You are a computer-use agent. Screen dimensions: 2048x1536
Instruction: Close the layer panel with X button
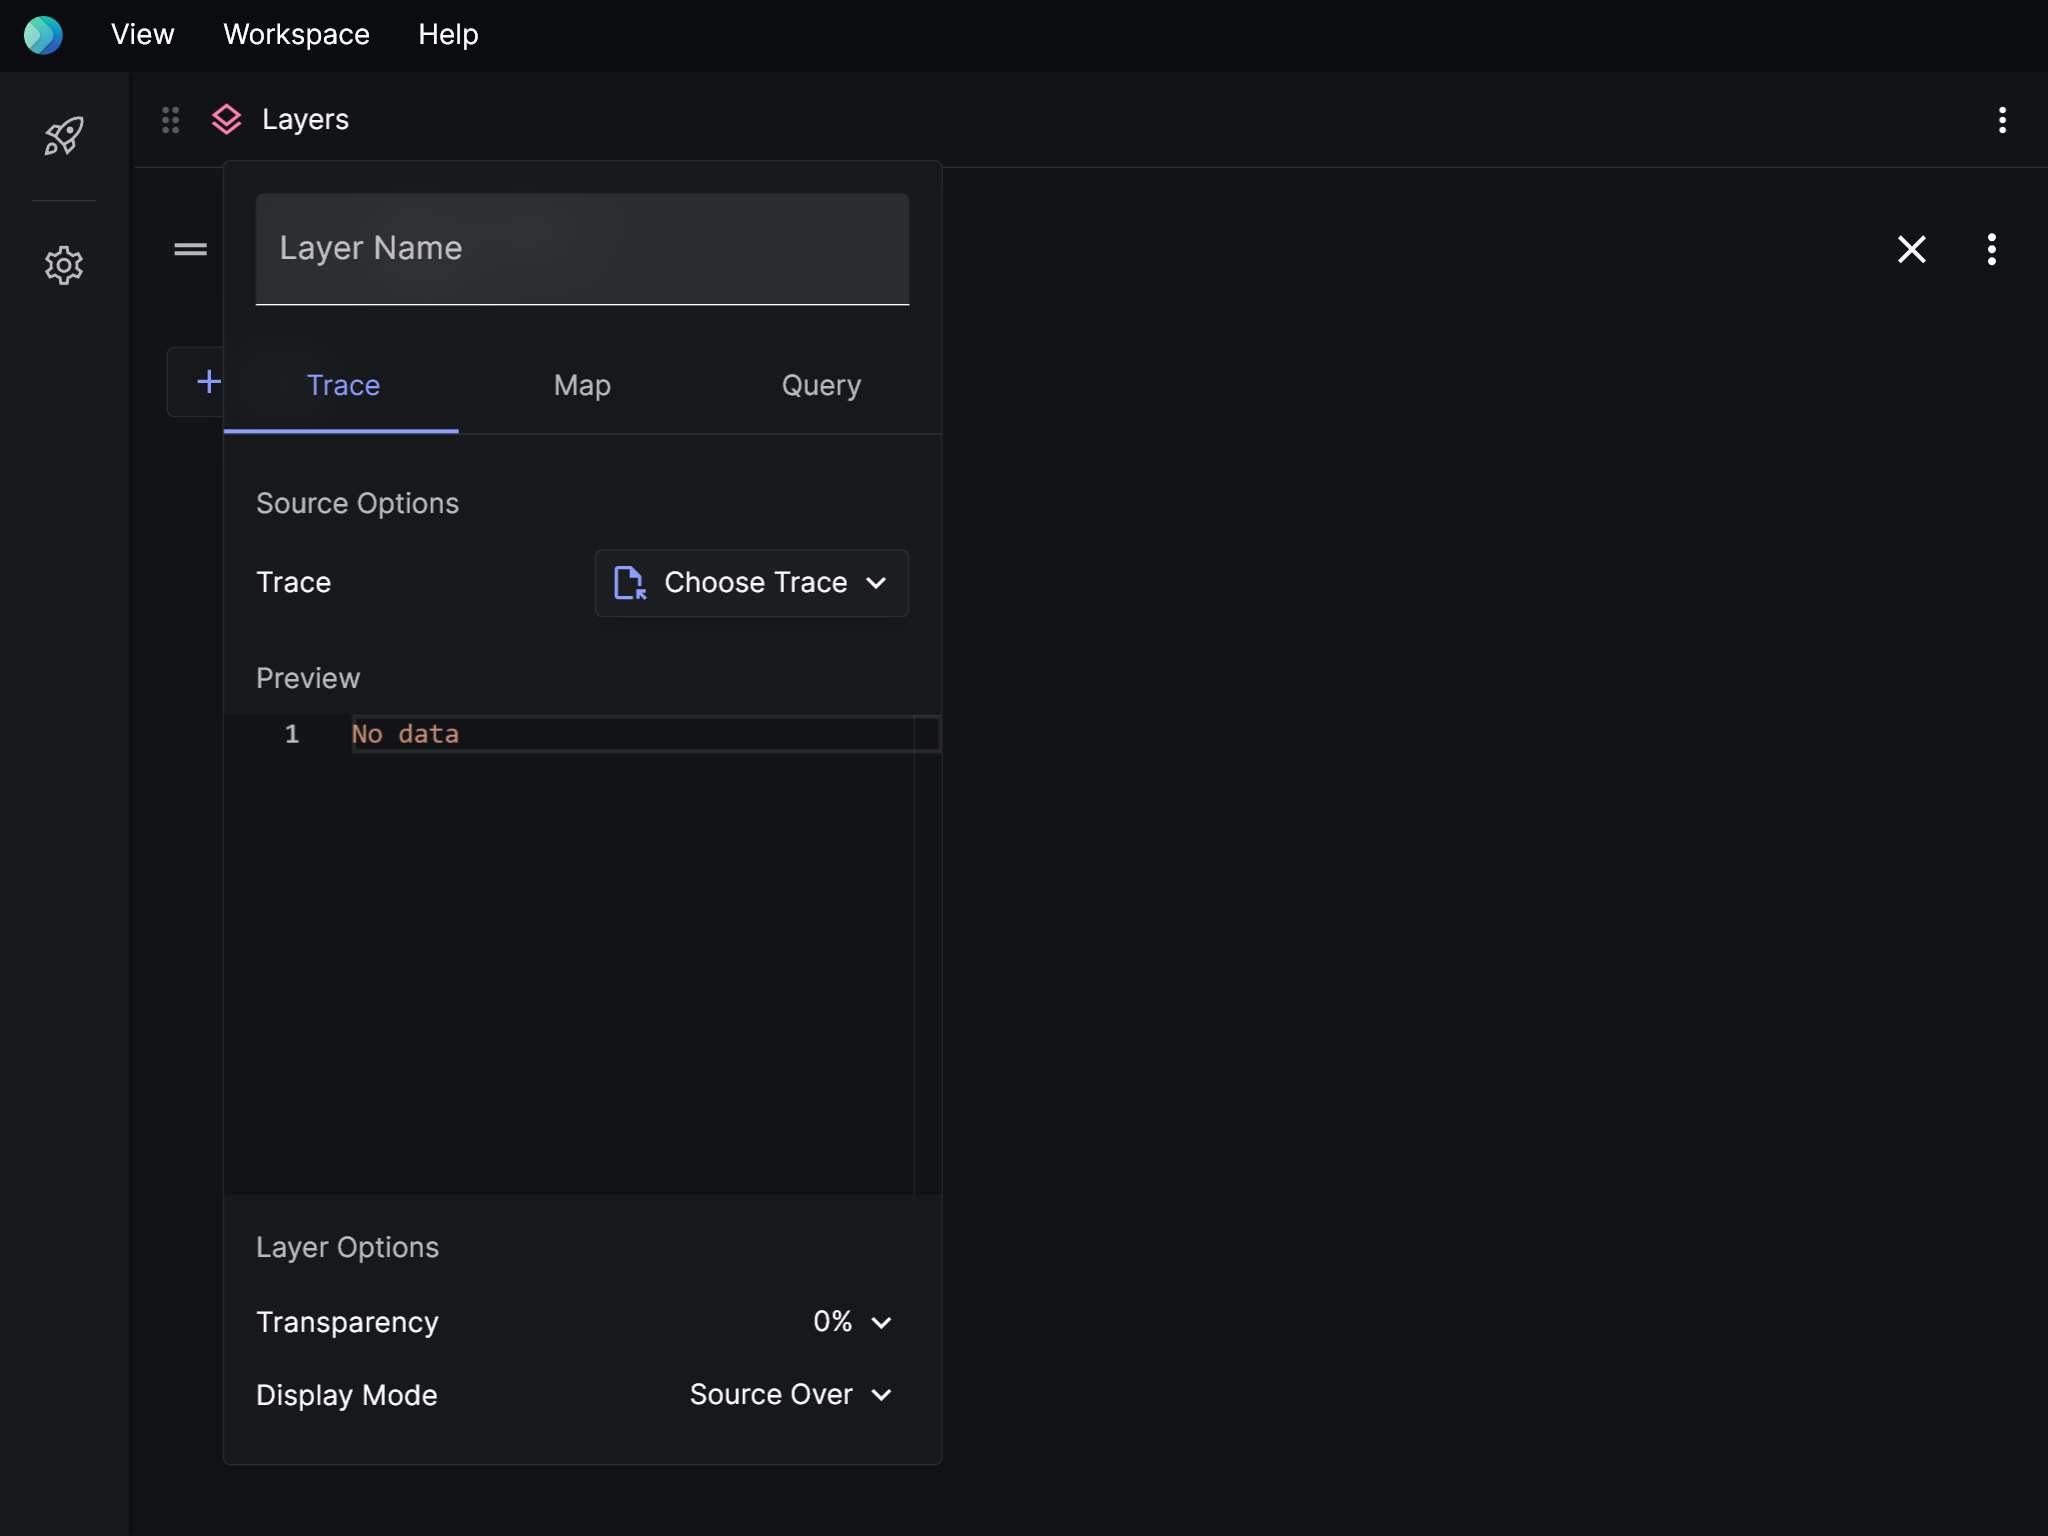(x=1913, y=247)
